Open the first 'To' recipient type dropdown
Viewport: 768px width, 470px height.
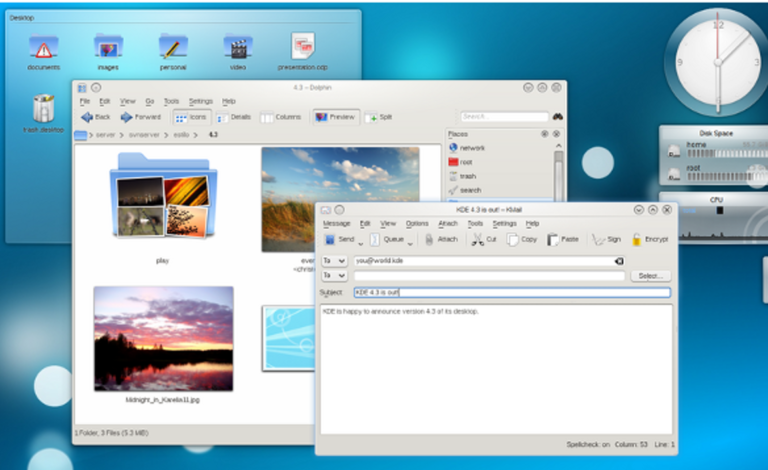point(334,260)
